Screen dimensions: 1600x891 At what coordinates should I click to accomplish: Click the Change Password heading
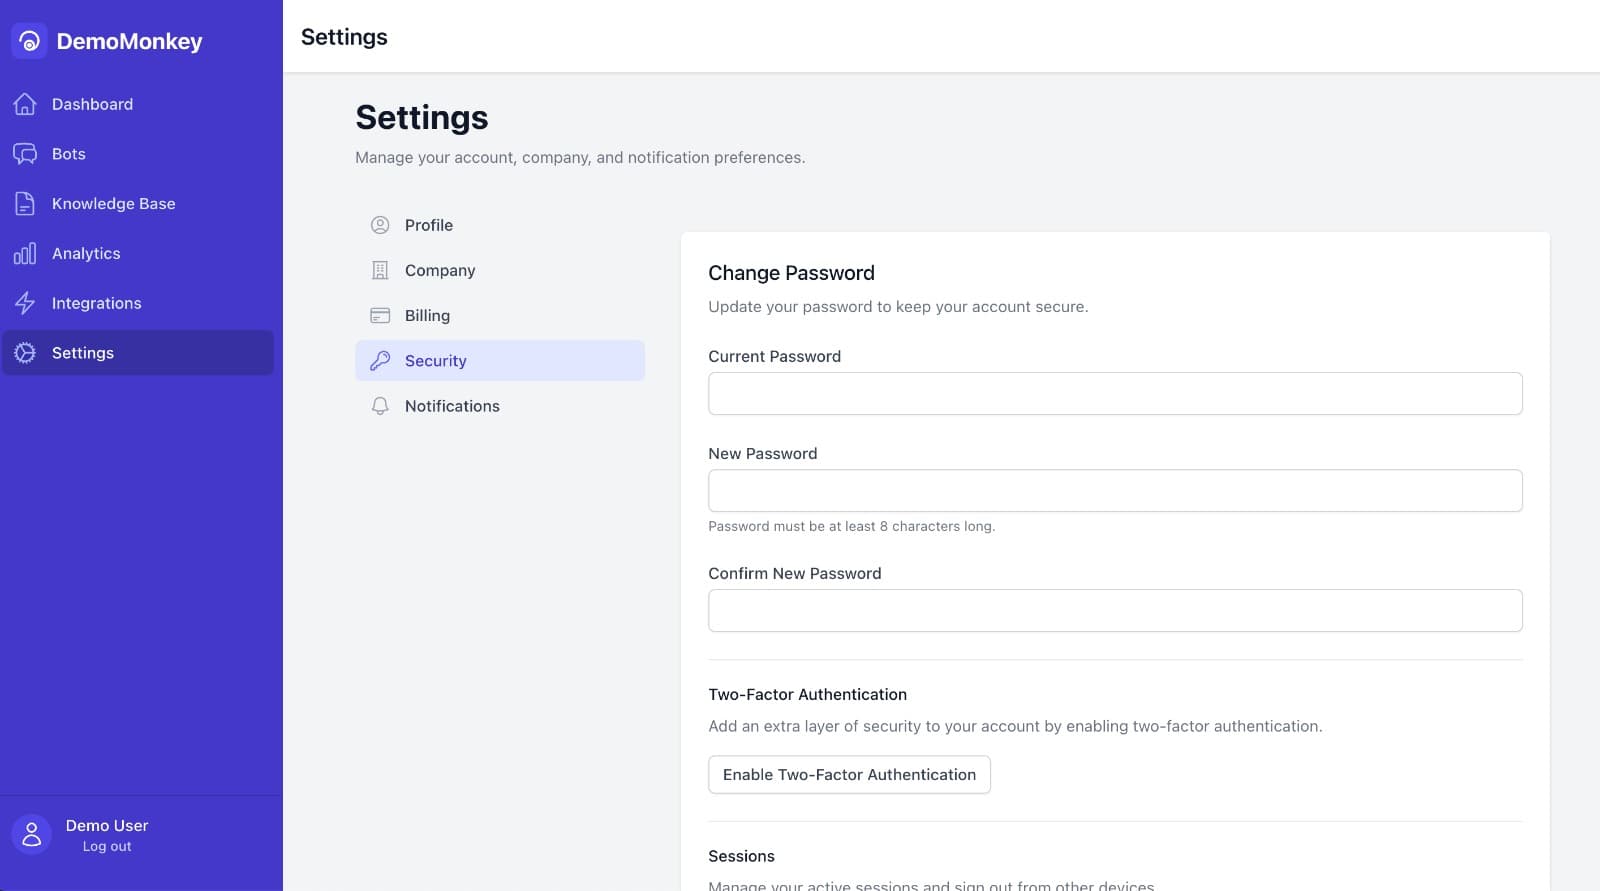click(x=791, y=273)
